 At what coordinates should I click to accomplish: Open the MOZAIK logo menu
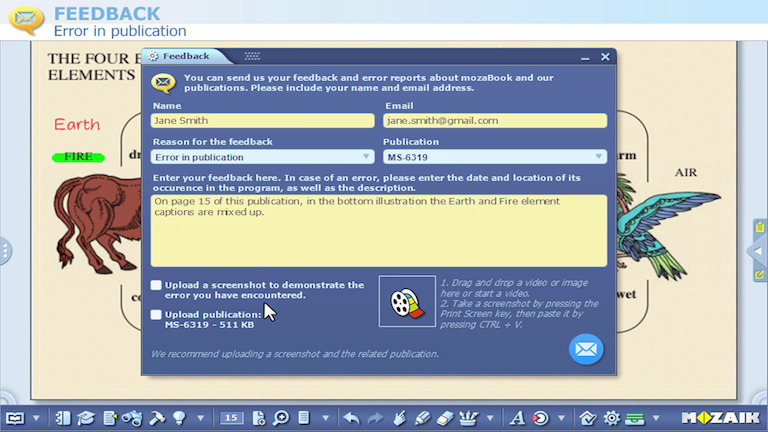pyautogui.click(x=719, y=418)
